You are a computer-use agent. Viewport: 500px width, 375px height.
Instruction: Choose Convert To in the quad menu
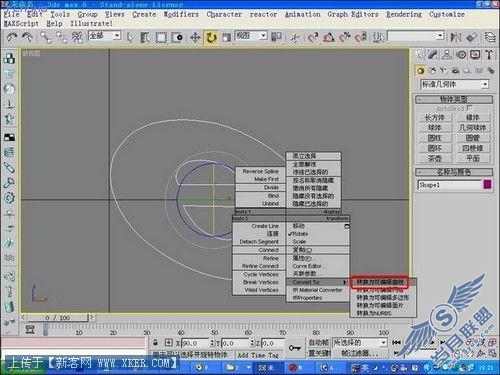point(317,282)
